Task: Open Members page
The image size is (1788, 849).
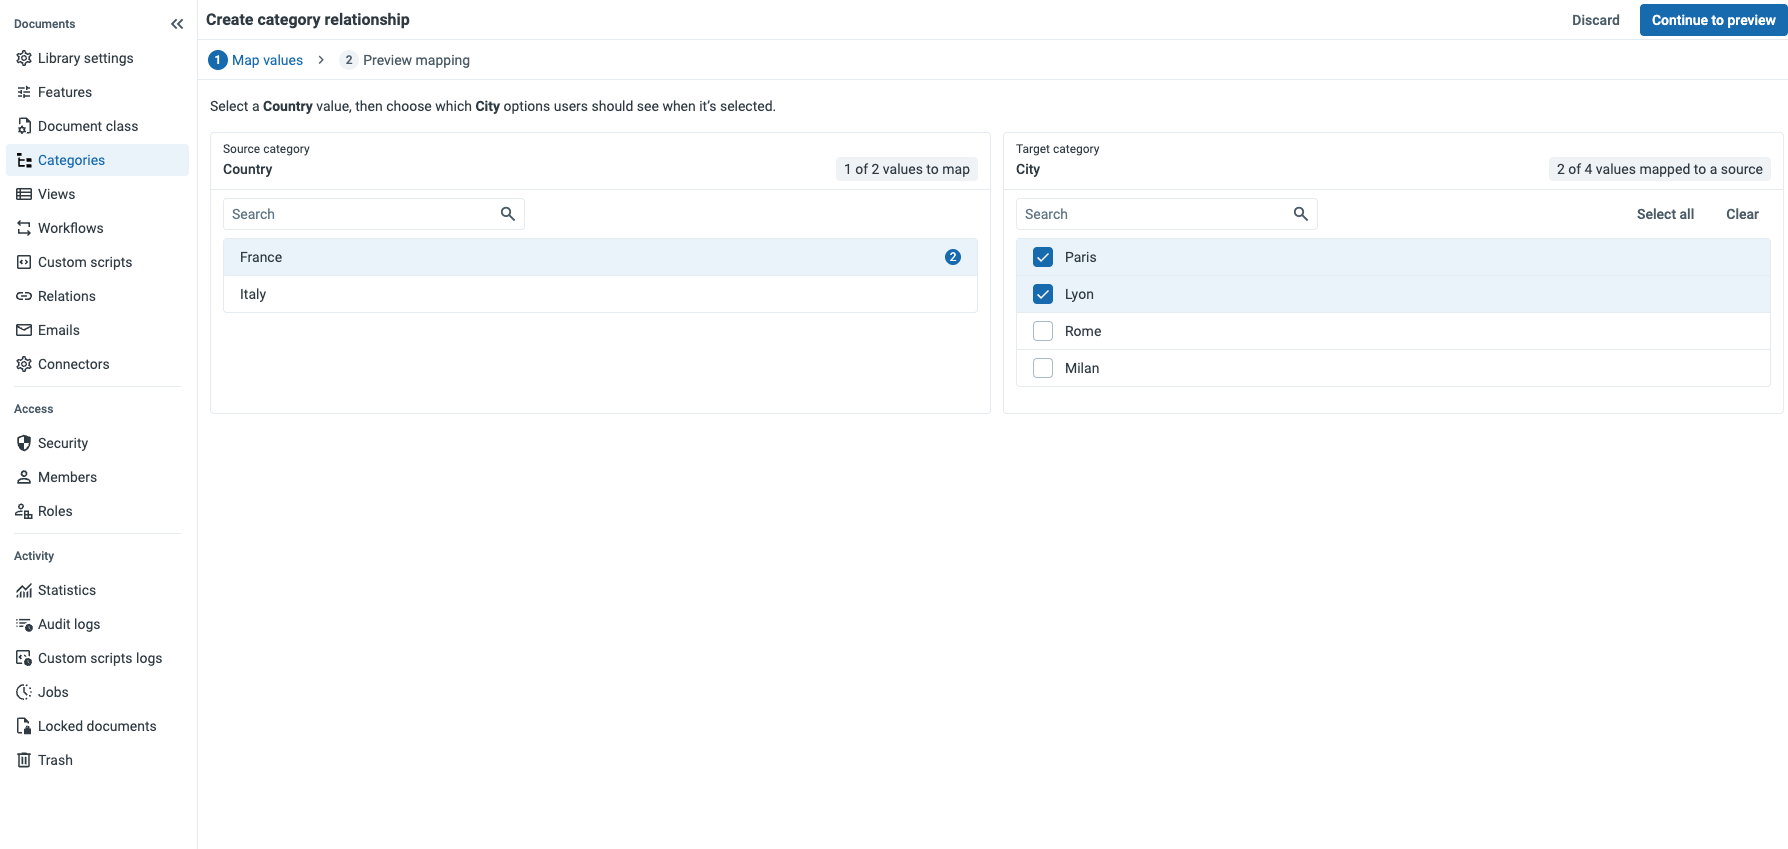Action: click(x=98, y=477)
